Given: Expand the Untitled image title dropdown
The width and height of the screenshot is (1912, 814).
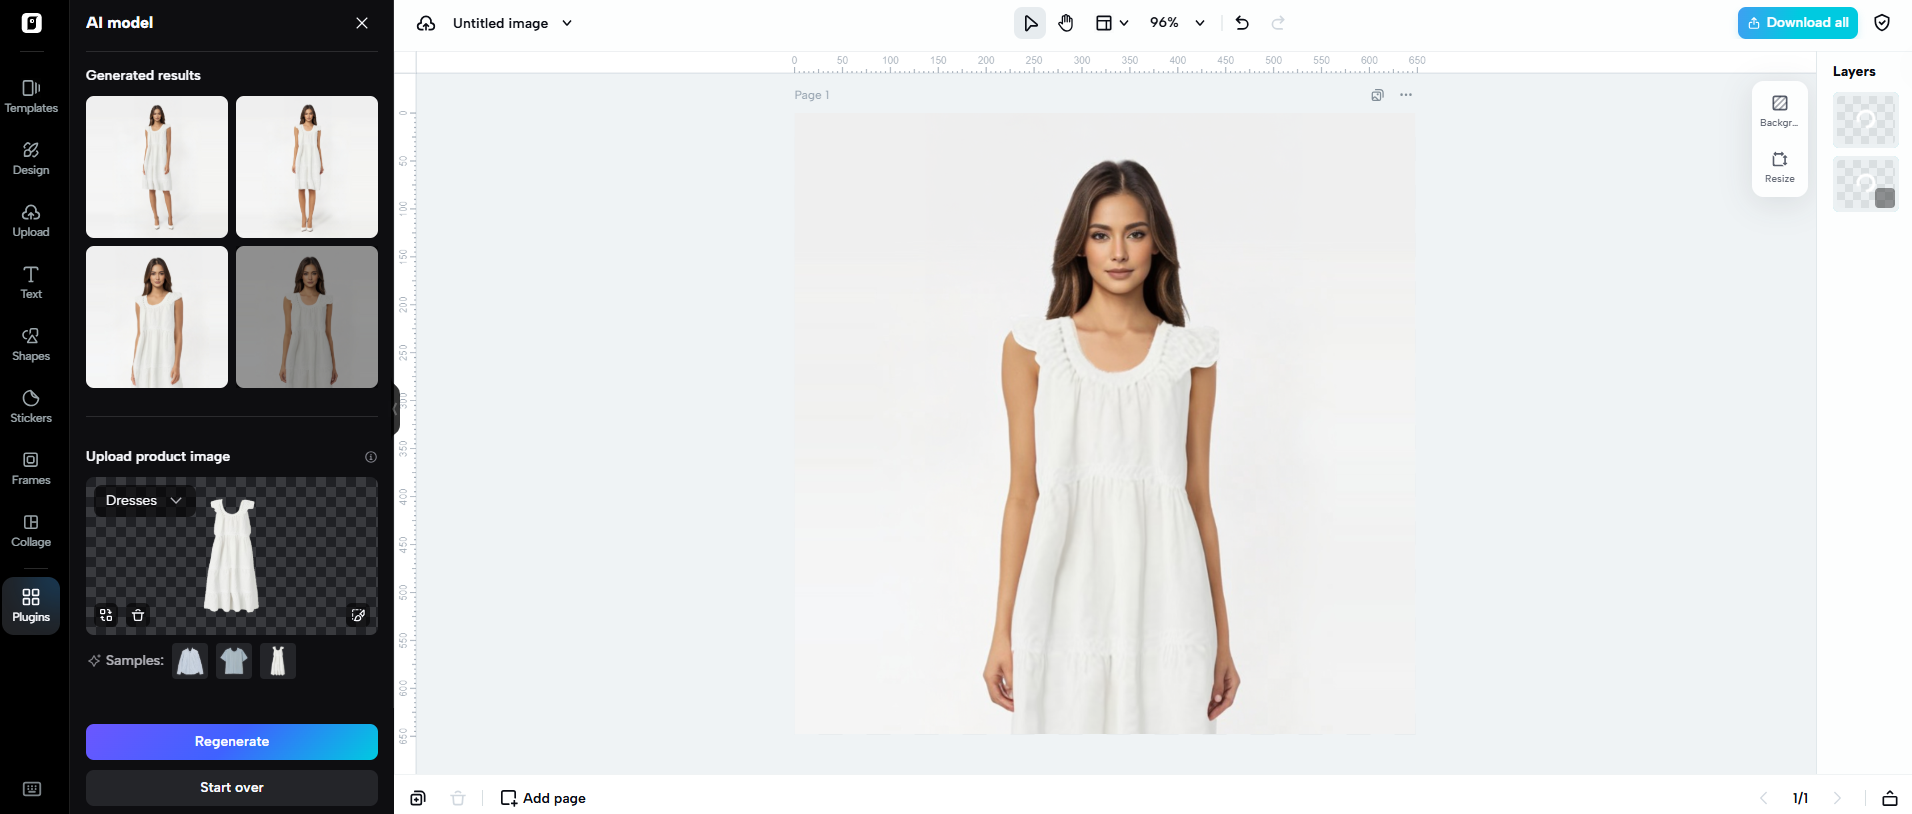Looking at the screenshot, I should (x=567, y=23).
